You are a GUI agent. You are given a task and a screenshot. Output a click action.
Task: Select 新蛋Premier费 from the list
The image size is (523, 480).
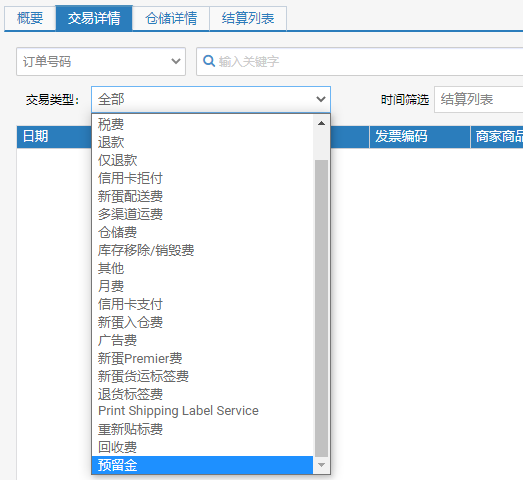coord(202,358)
